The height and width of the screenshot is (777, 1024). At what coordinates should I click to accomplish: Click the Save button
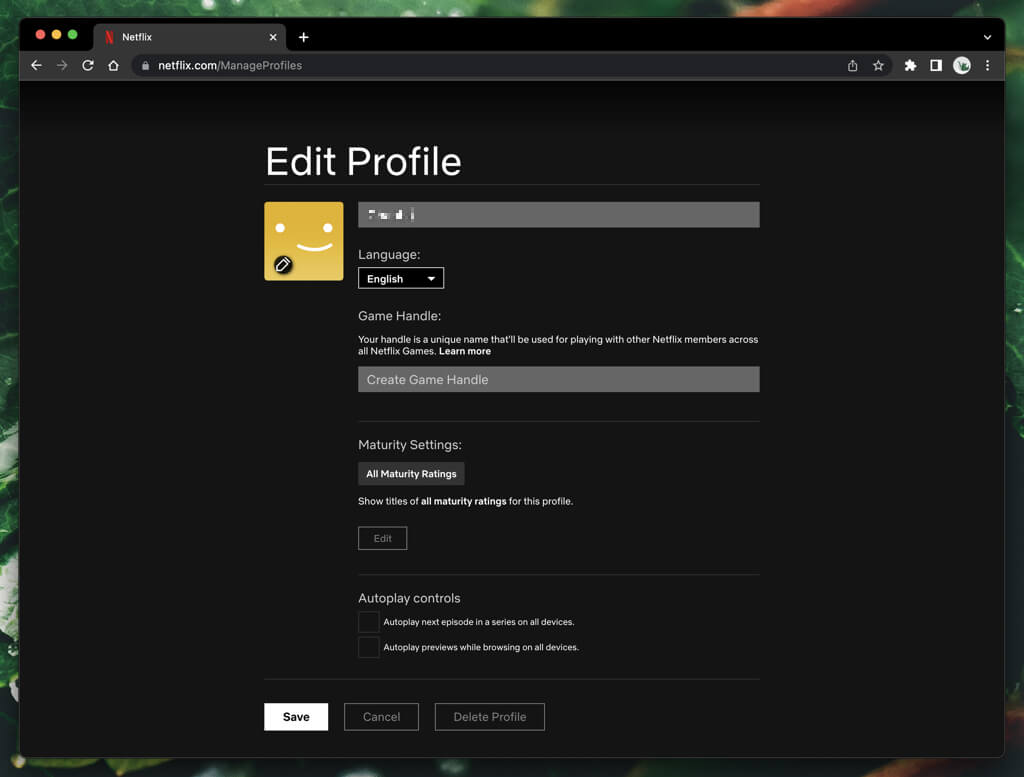296,717
